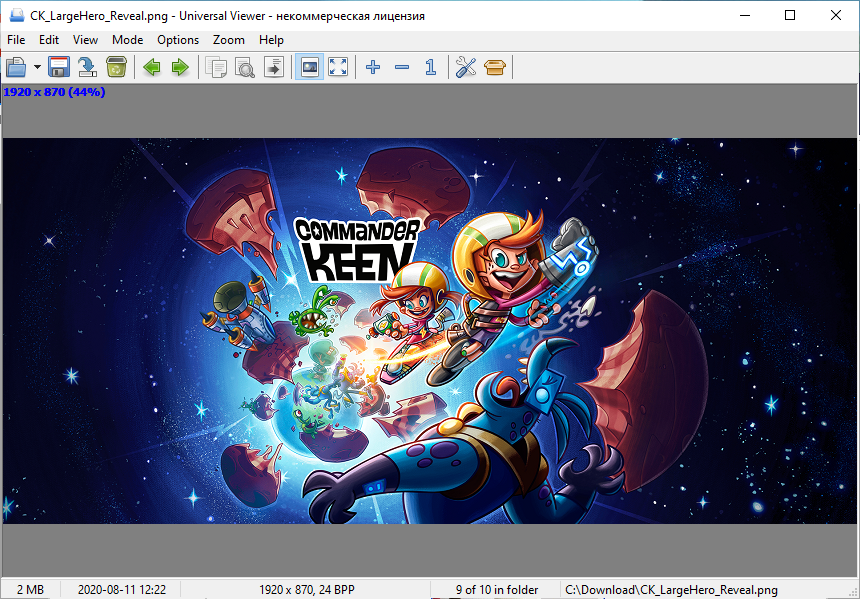Zoom in with the plus icon

point(373,67)
